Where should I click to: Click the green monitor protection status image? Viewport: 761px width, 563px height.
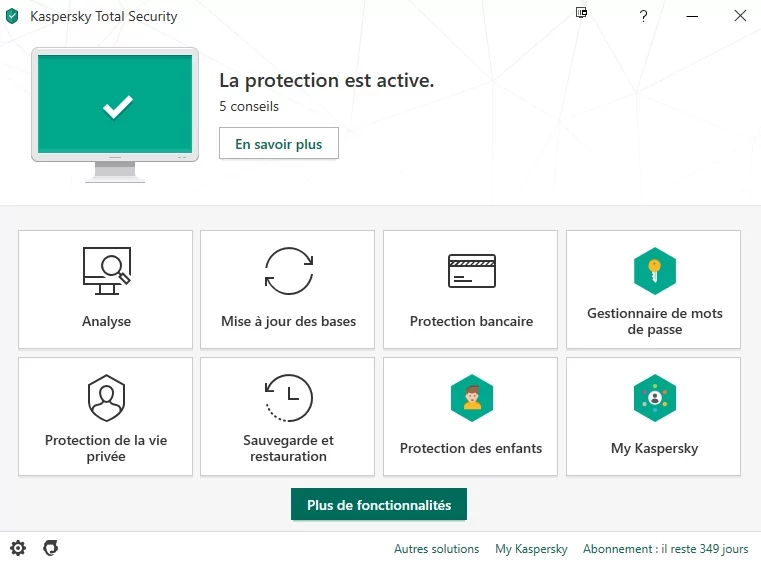115,115
